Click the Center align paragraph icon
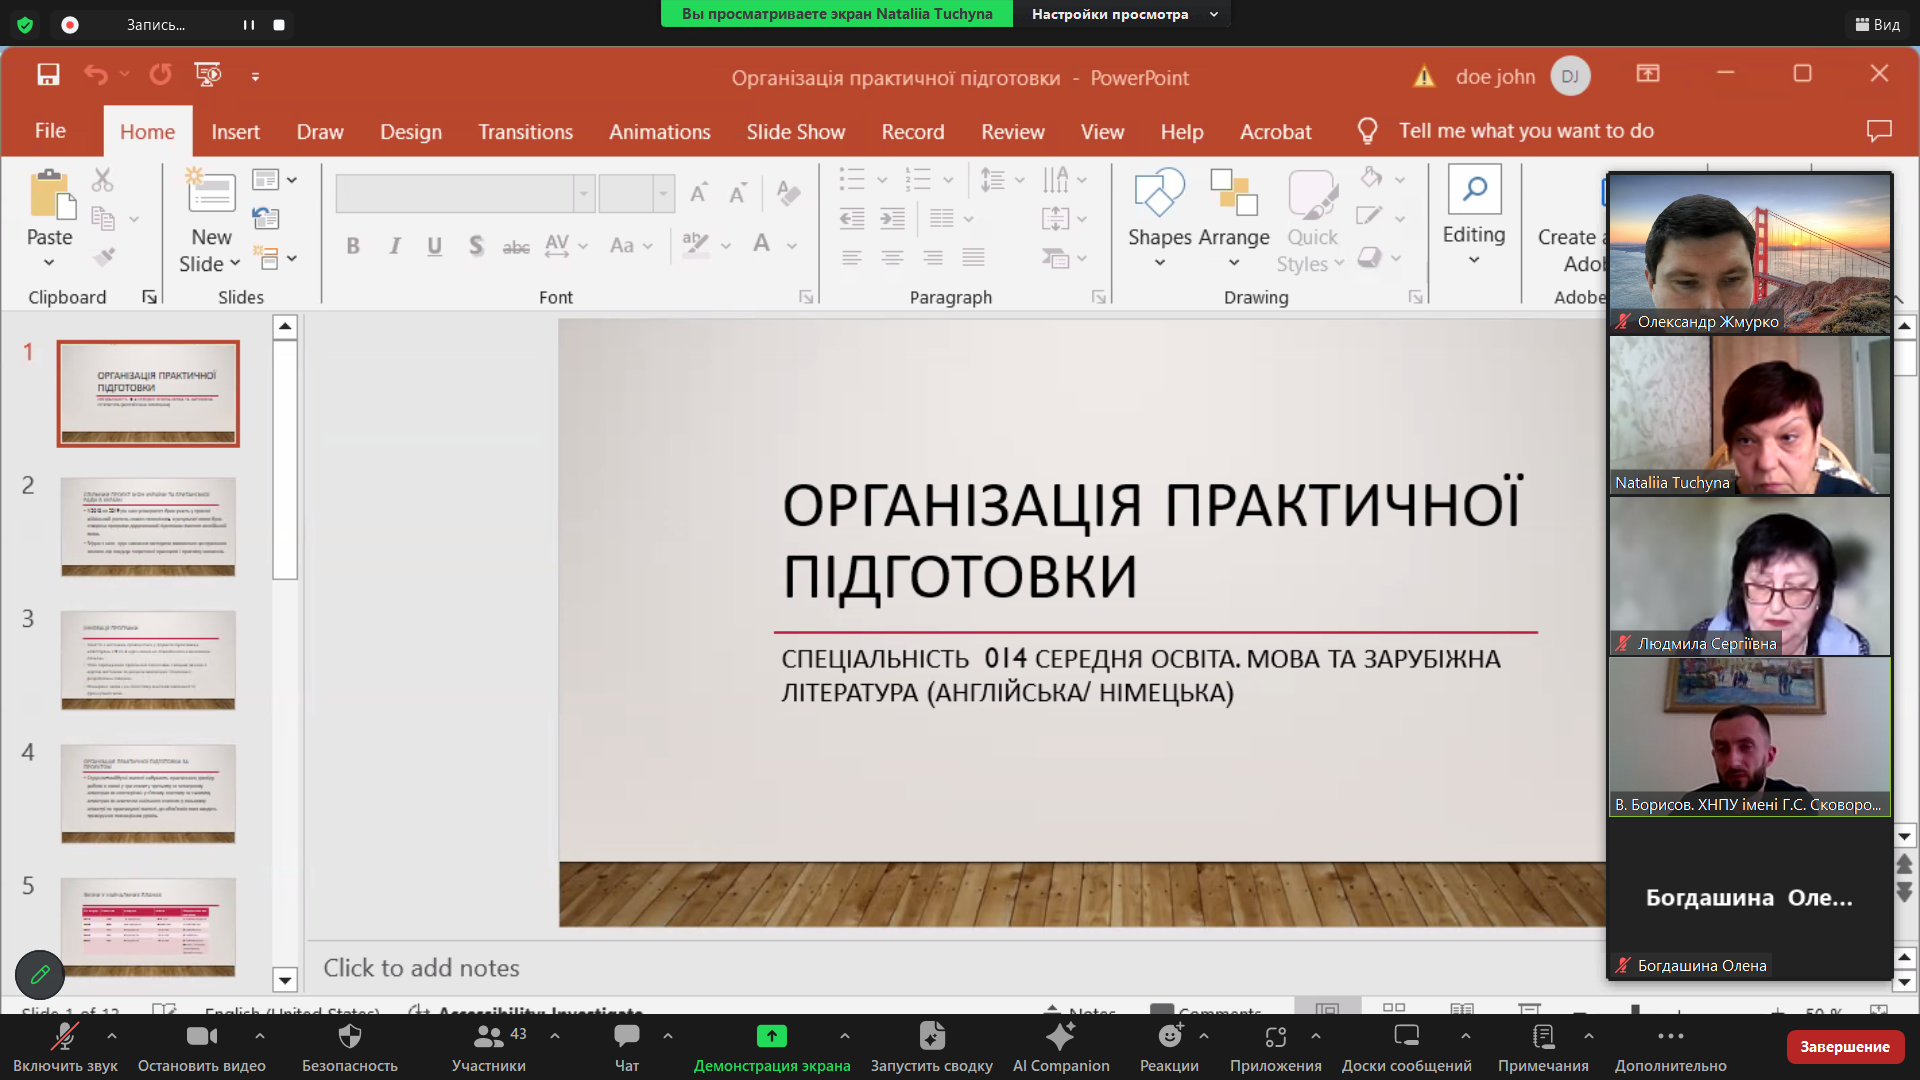Viewport: 1920px width, 1080px height. pos(892,258)
